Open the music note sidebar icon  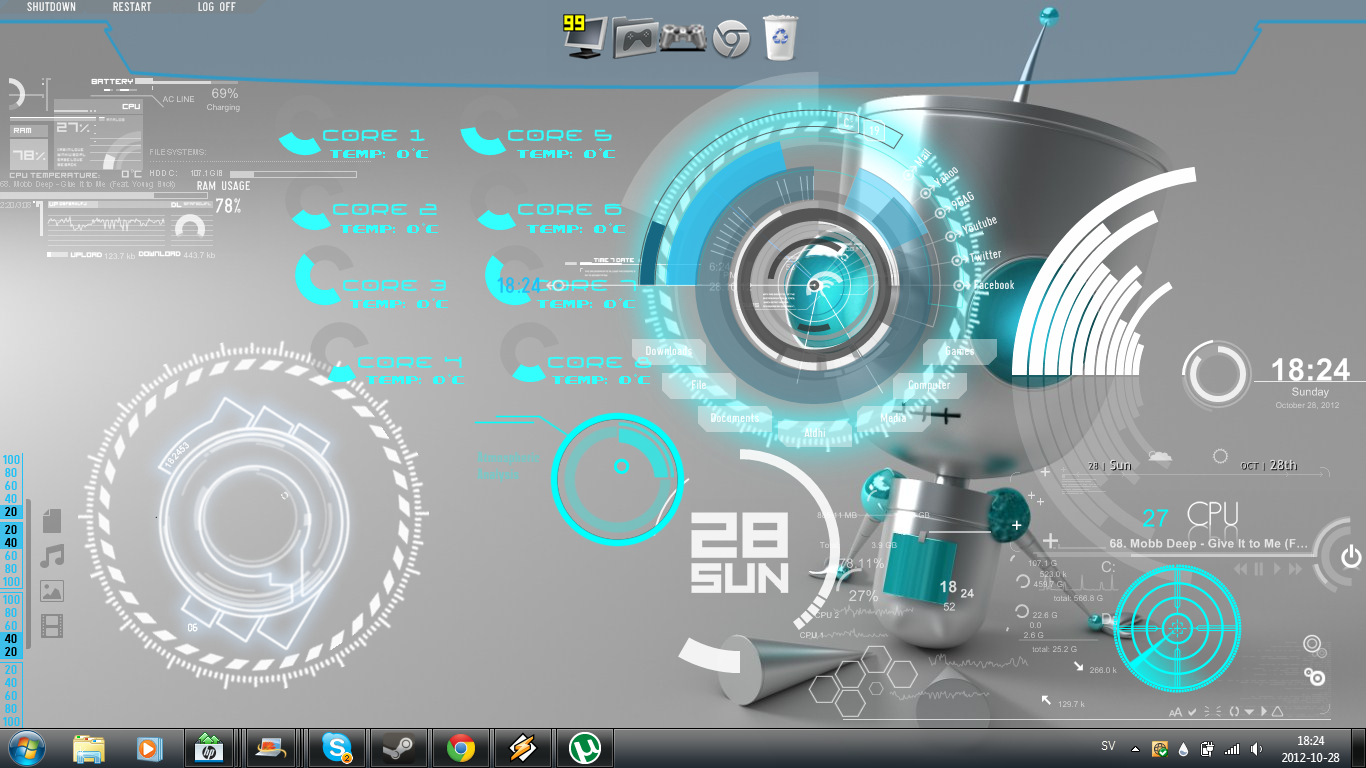point(52,557)
